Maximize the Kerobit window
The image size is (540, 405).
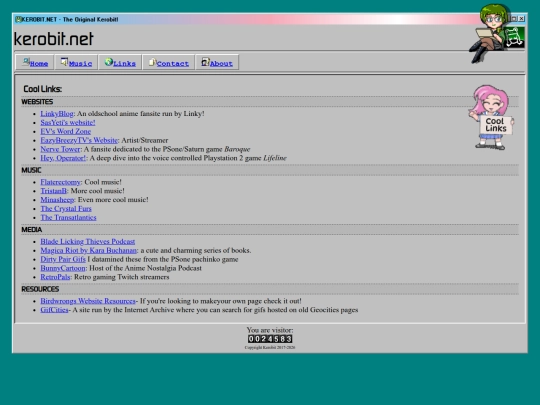tap(514, 19)
